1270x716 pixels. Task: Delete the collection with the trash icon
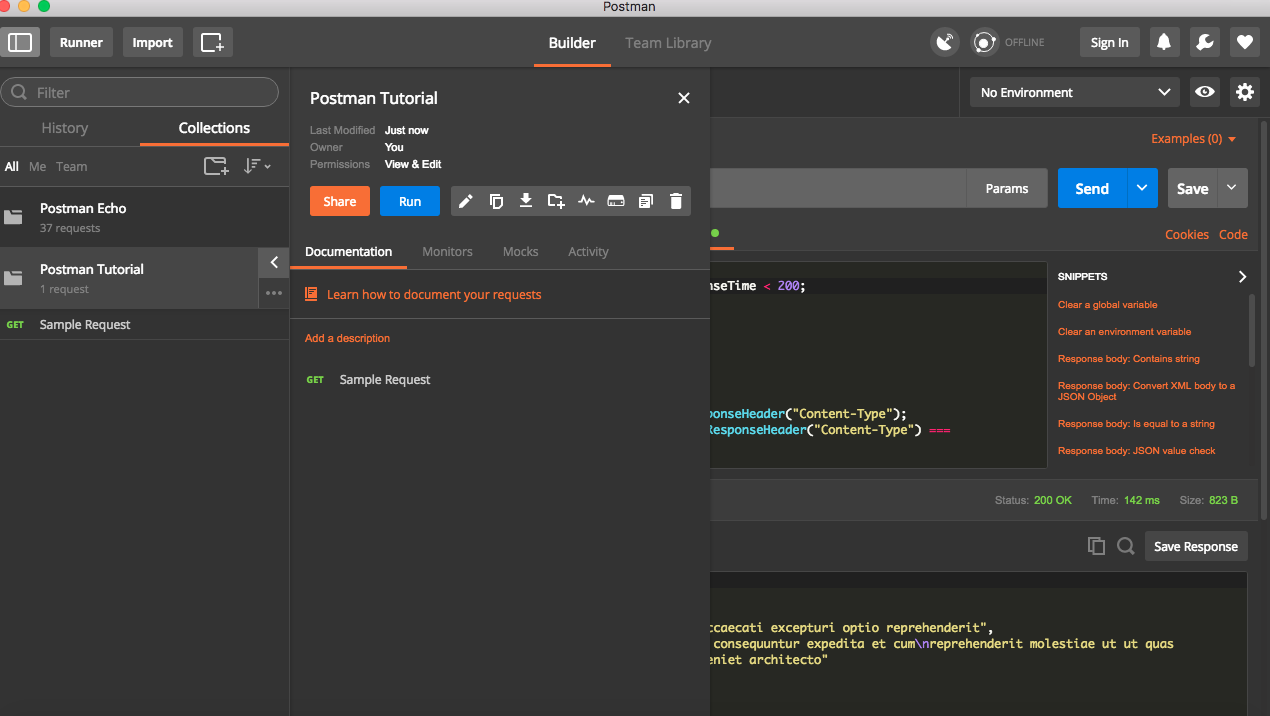(676, 201)
